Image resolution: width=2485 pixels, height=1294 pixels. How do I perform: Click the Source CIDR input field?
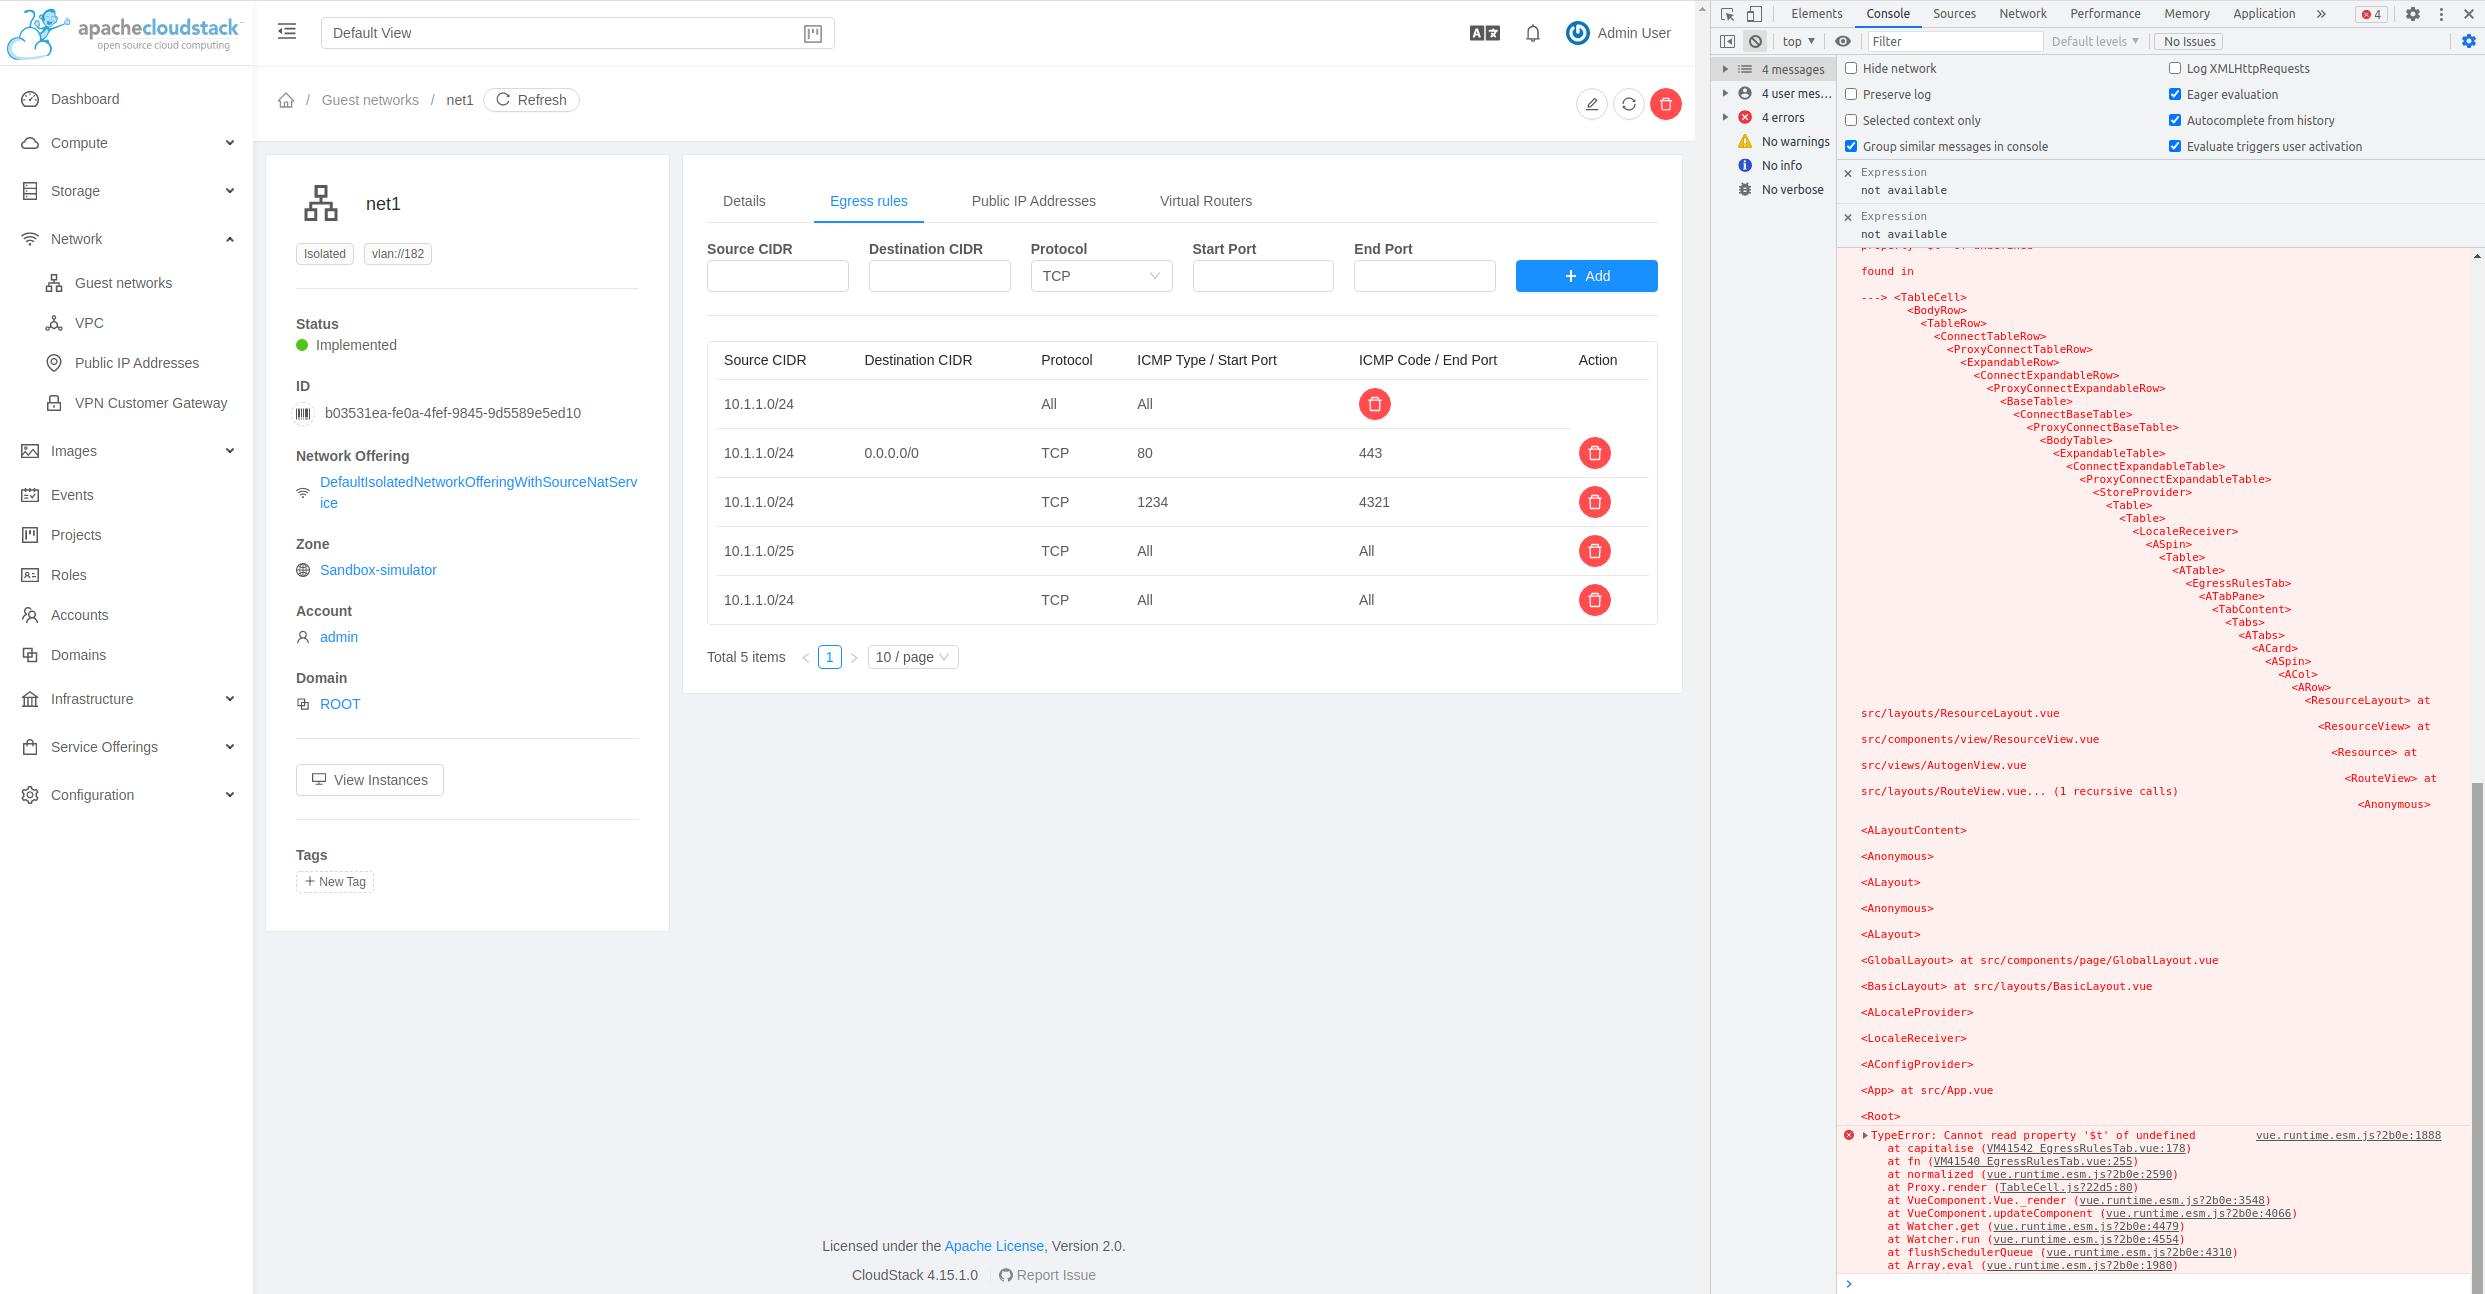tap(777, 276)
